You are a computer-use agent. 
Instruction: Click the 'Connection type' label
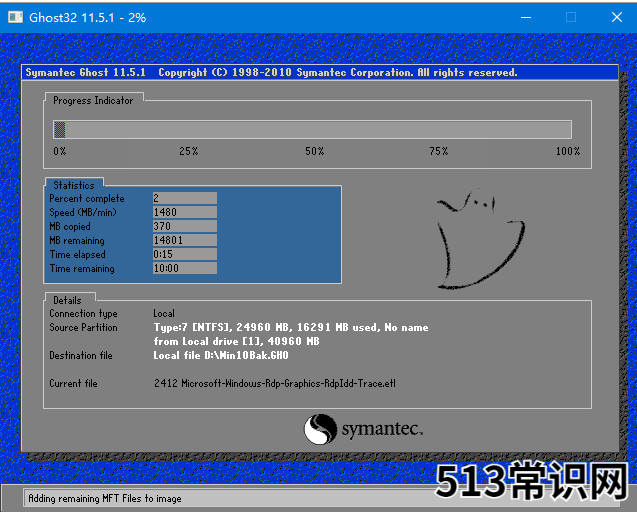click(x=83, y=314)
